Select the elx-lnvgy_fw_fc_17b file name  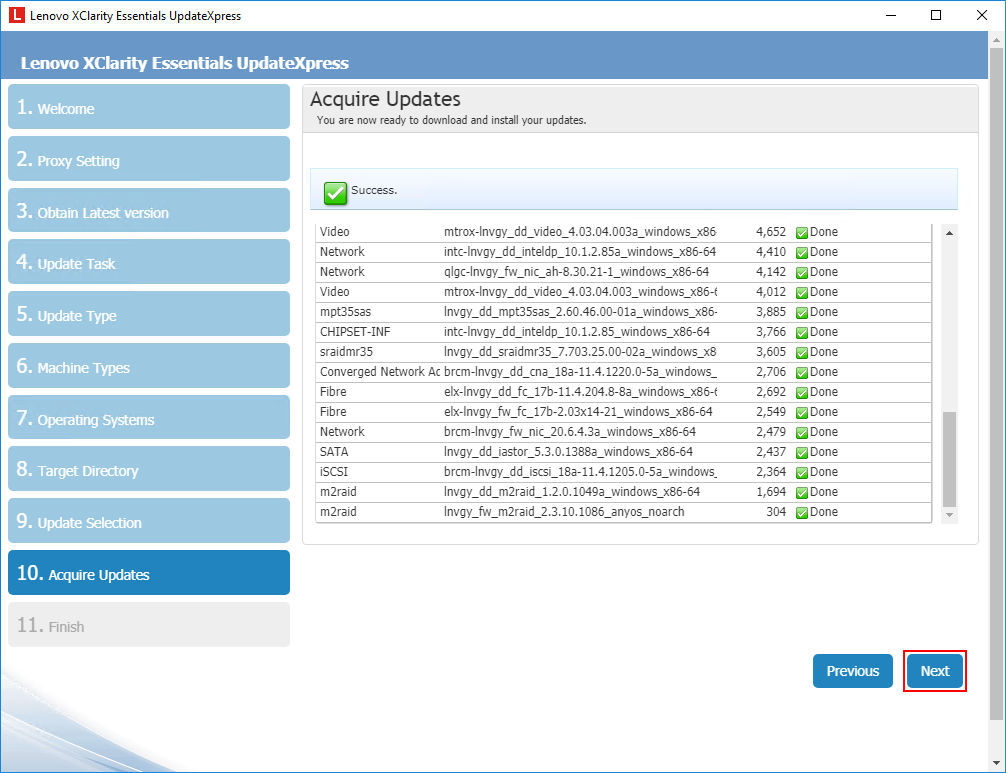point(578,411)
